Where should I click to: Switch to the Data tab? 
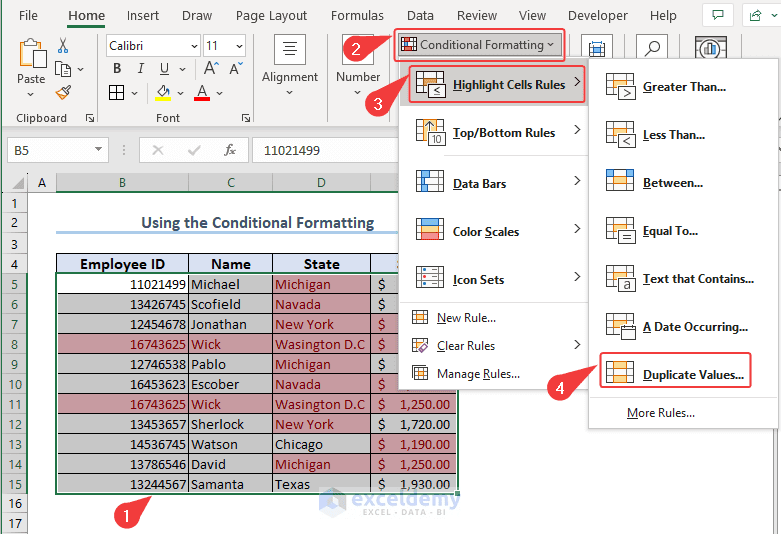(420, 15)
